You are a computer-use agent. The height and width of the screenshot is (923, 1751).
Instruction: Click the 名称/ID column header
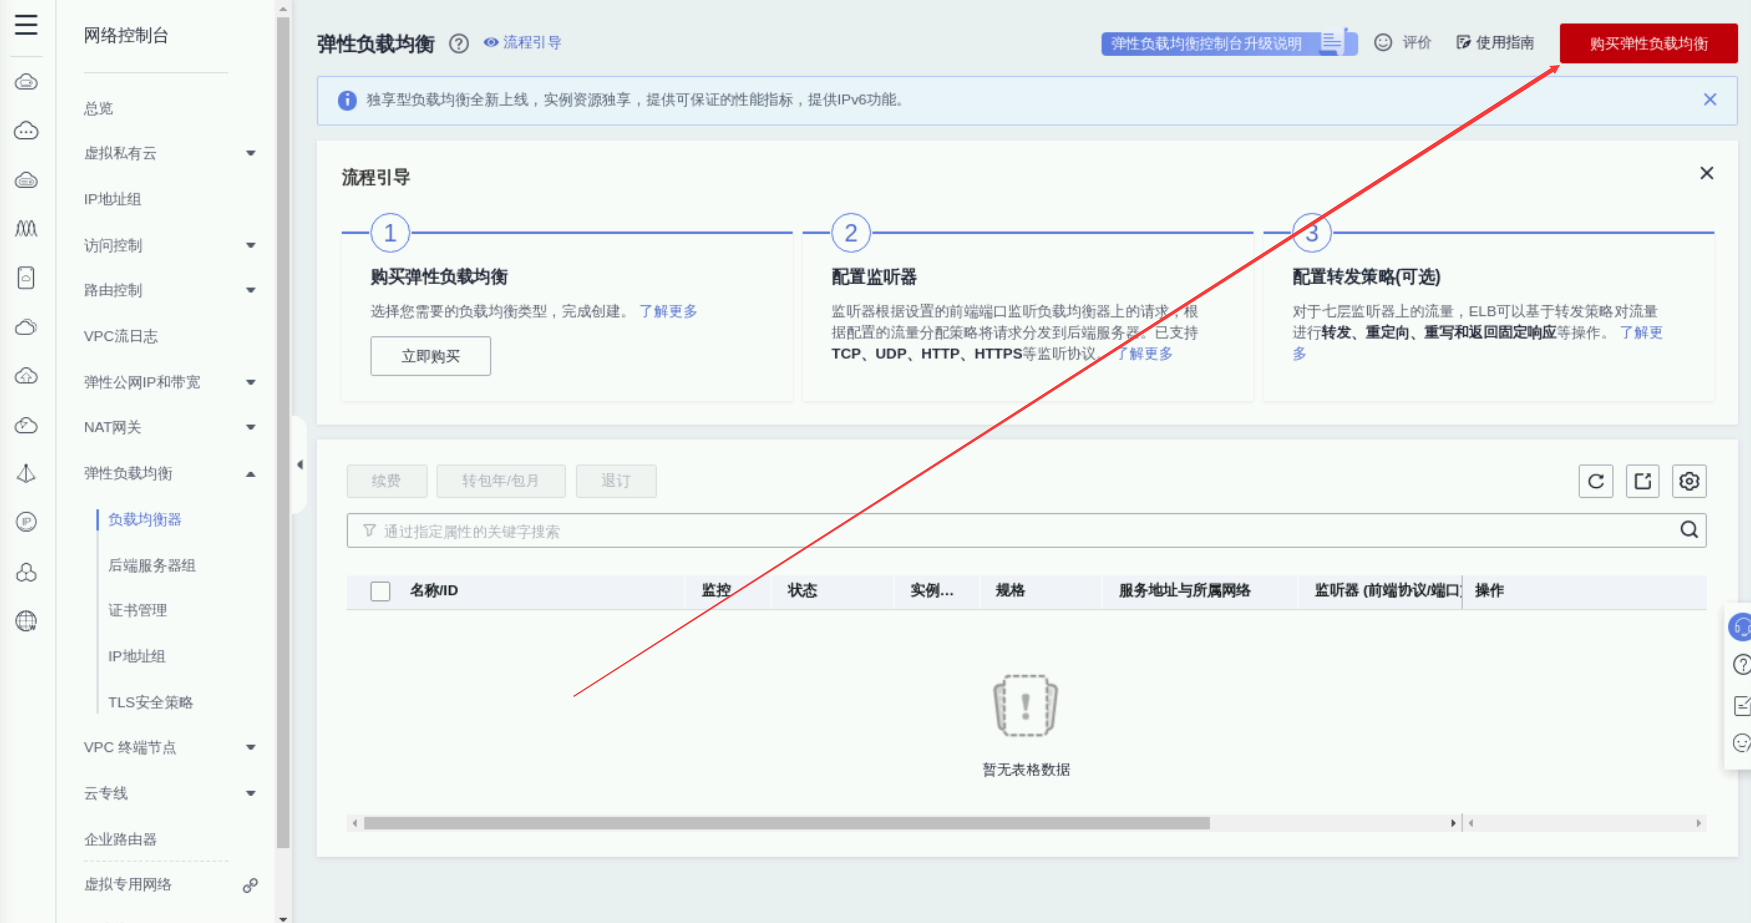point(434,590)
